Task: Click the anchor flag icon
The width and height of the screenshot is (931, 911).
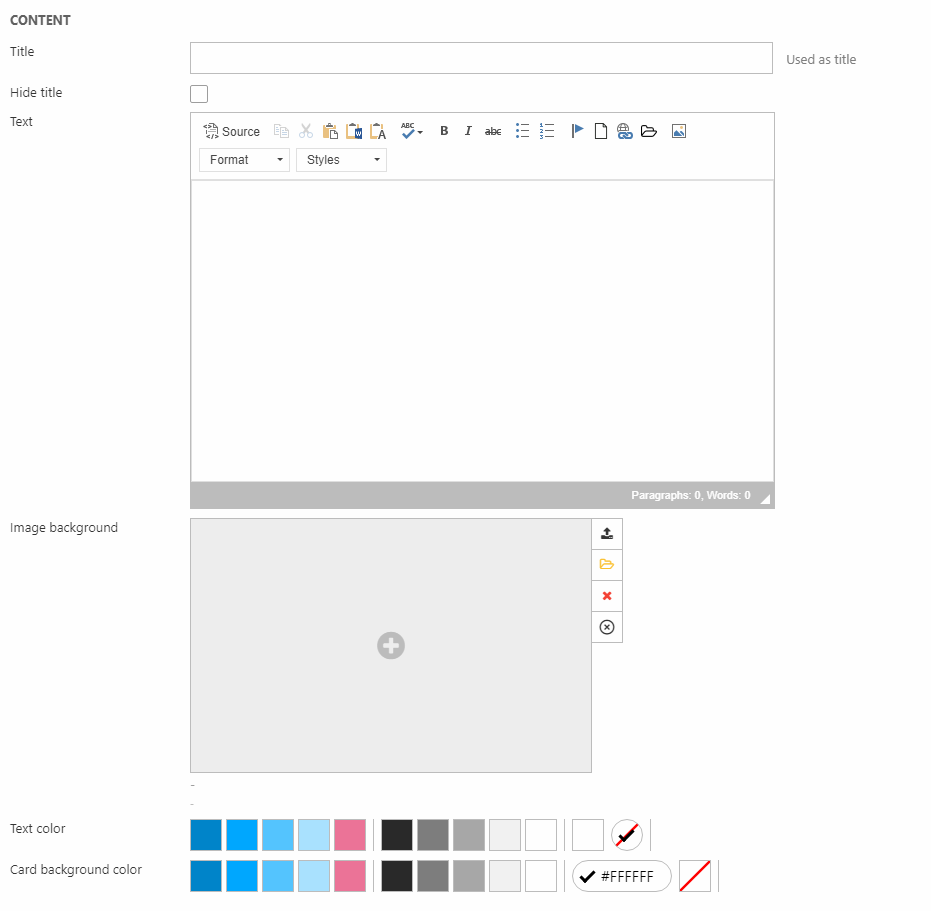Action: tap(577, 131)
